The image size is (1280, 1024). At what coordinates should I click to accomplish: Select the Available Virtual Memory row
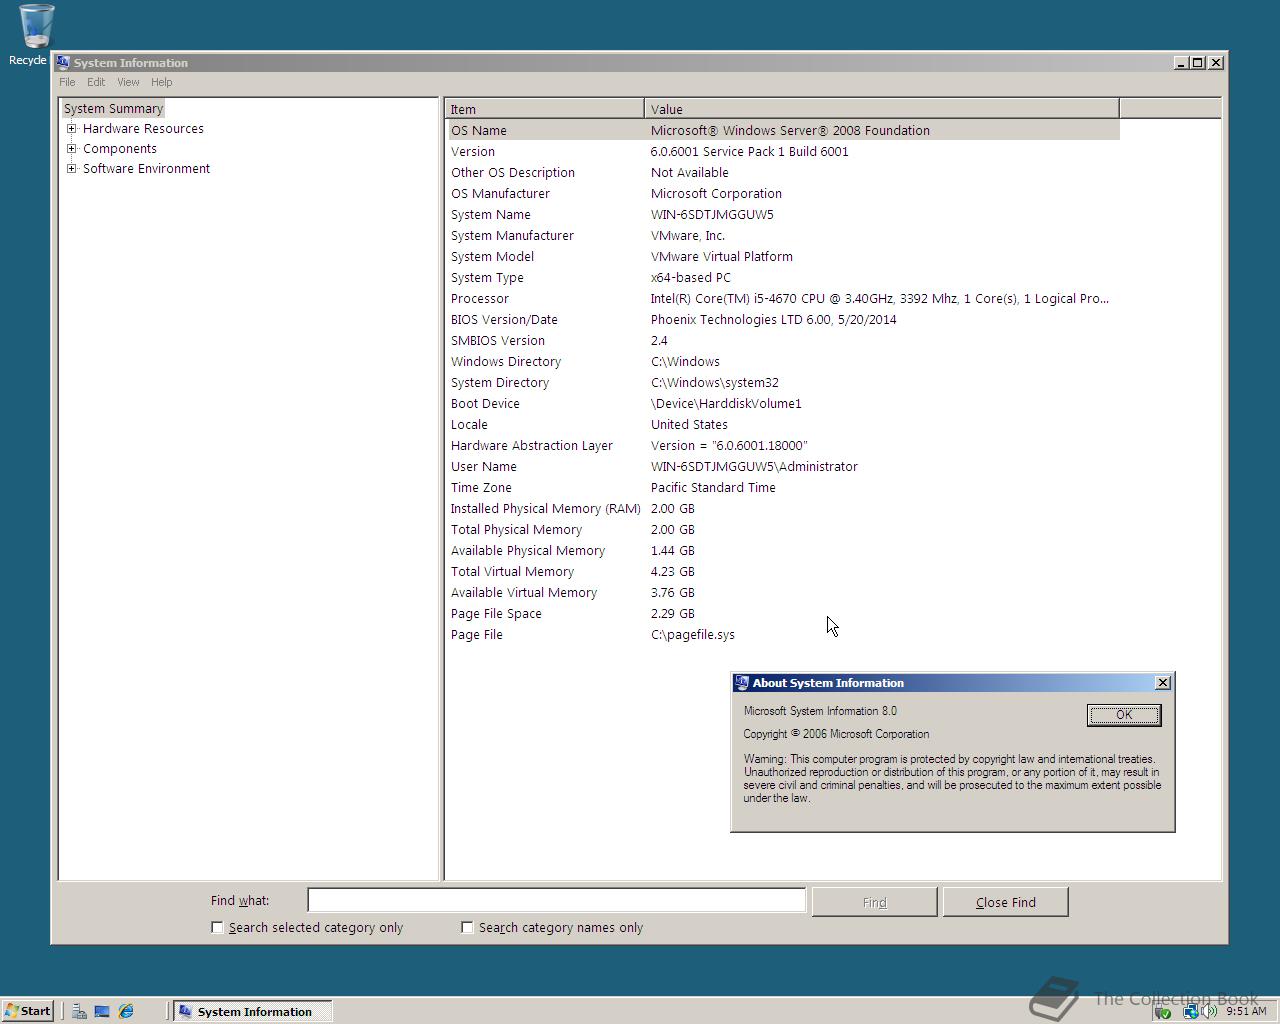coord(783,592)
